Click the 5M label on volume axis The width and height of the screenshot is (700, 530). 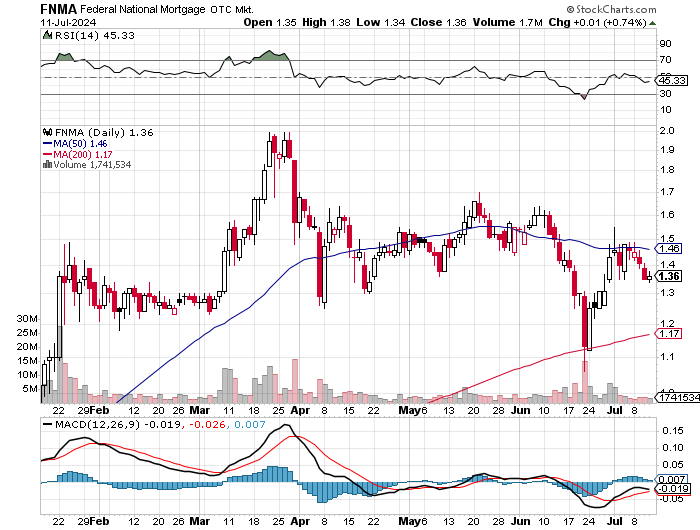30,389
